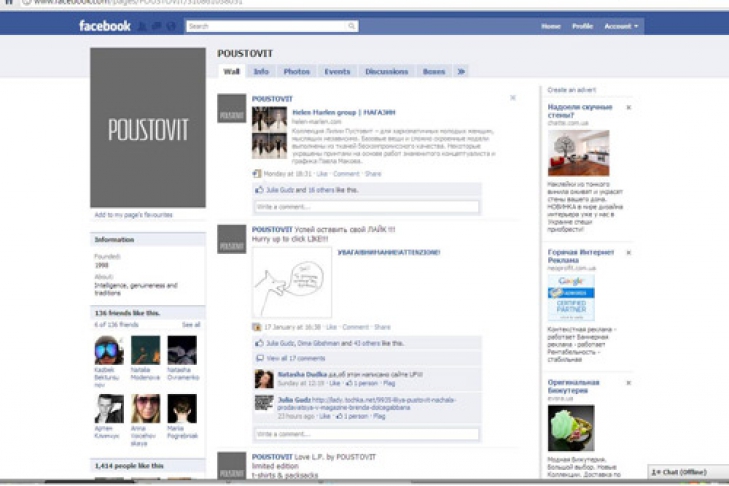Open the Chat (Offline) bar
The height and width of the screenshot is (486, 729).
[685, 472]
